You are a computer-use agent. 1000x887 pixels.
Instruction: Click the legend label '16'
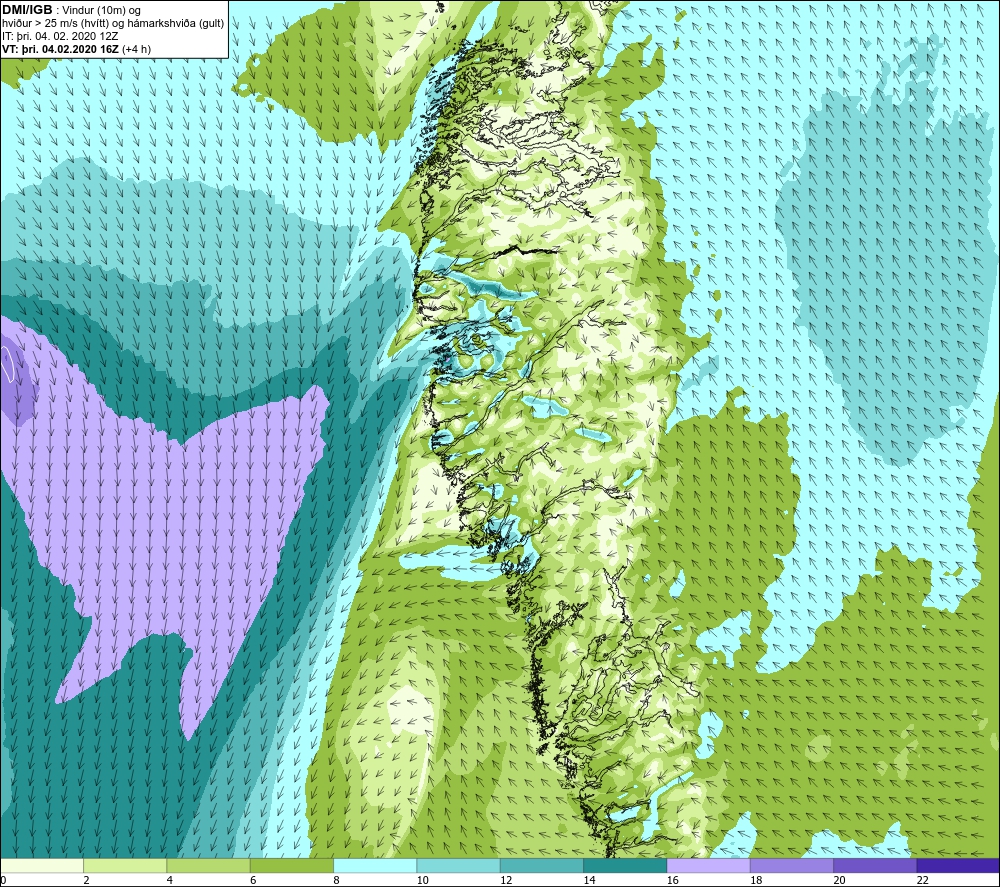[673, 880]
